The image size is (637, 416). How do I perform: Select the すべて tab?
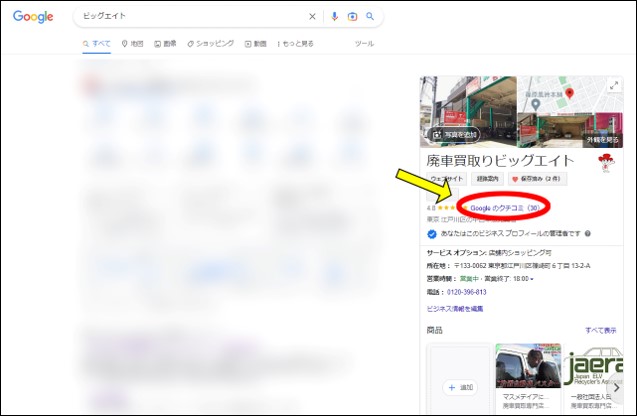coord(97,43)
